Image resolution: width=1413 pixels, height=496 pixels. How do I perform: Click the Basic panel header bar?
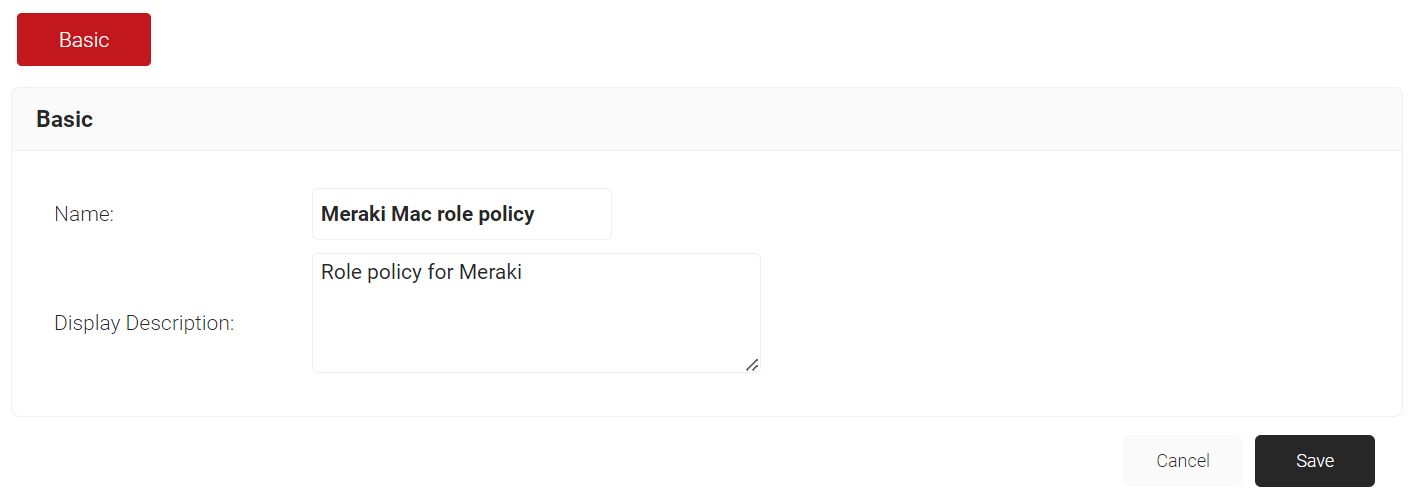706,119
